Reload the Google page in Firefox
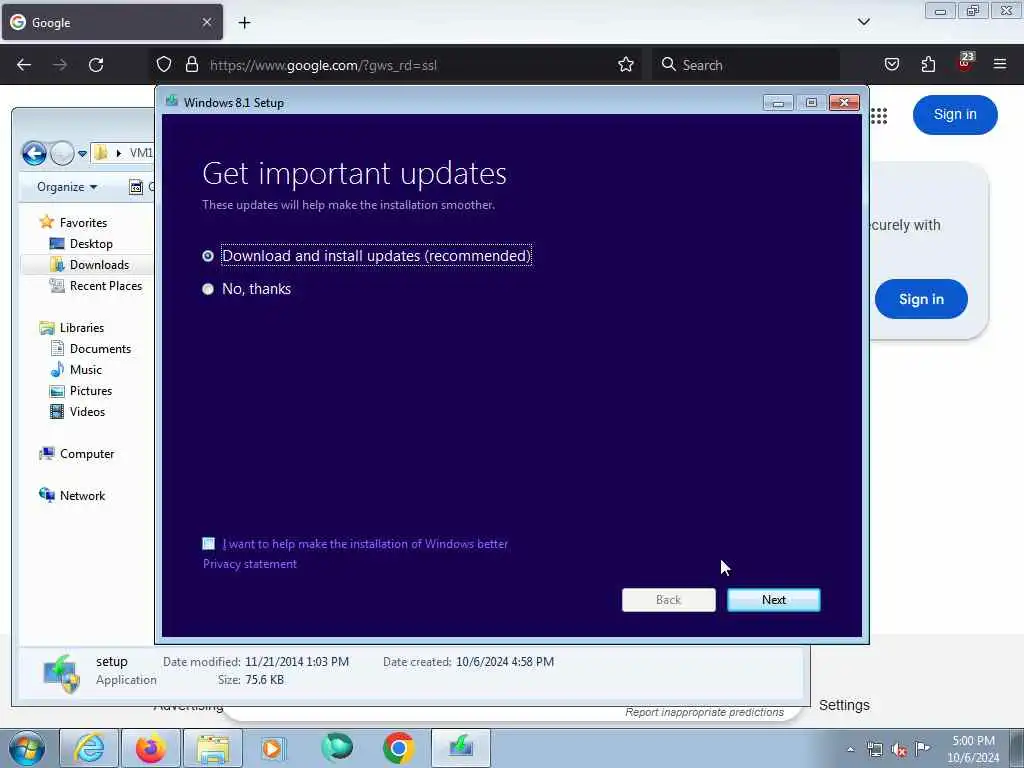 96,65
